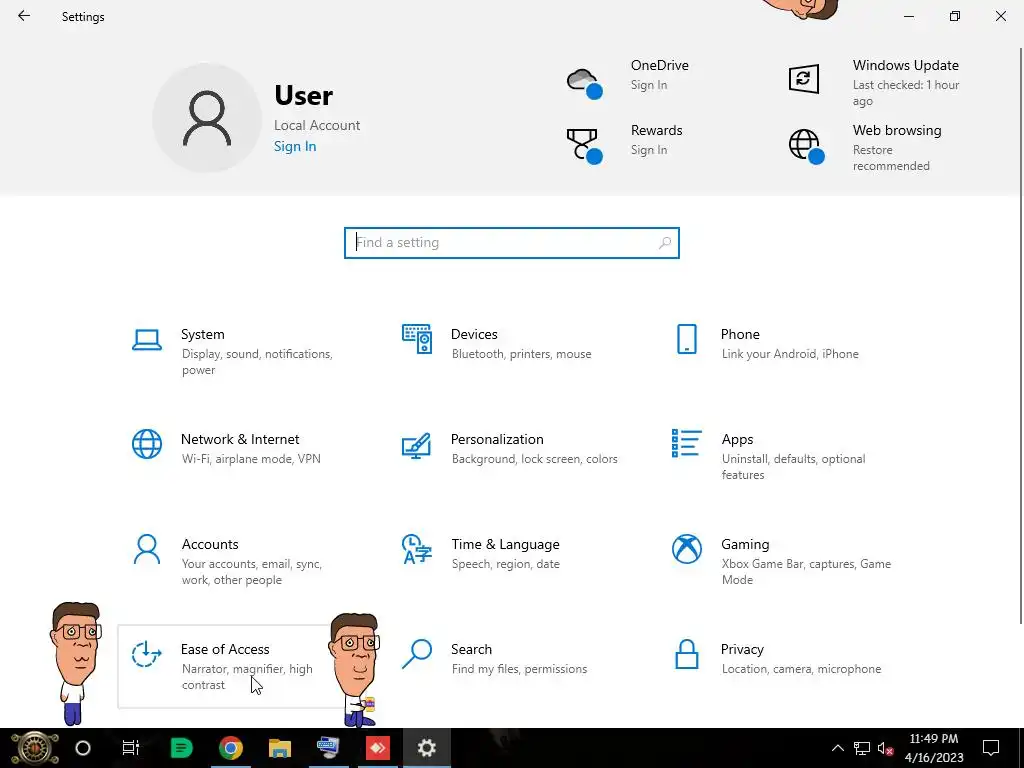Open the Privacy padlock icon
This screenshot has height=768, width=1024.
coord(686,654)
